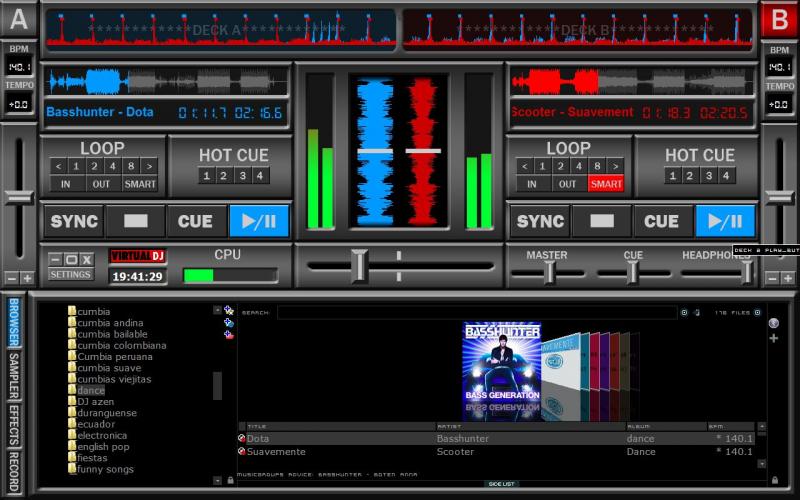Click the MASTER volume slider knob

[x=549, y=272]
